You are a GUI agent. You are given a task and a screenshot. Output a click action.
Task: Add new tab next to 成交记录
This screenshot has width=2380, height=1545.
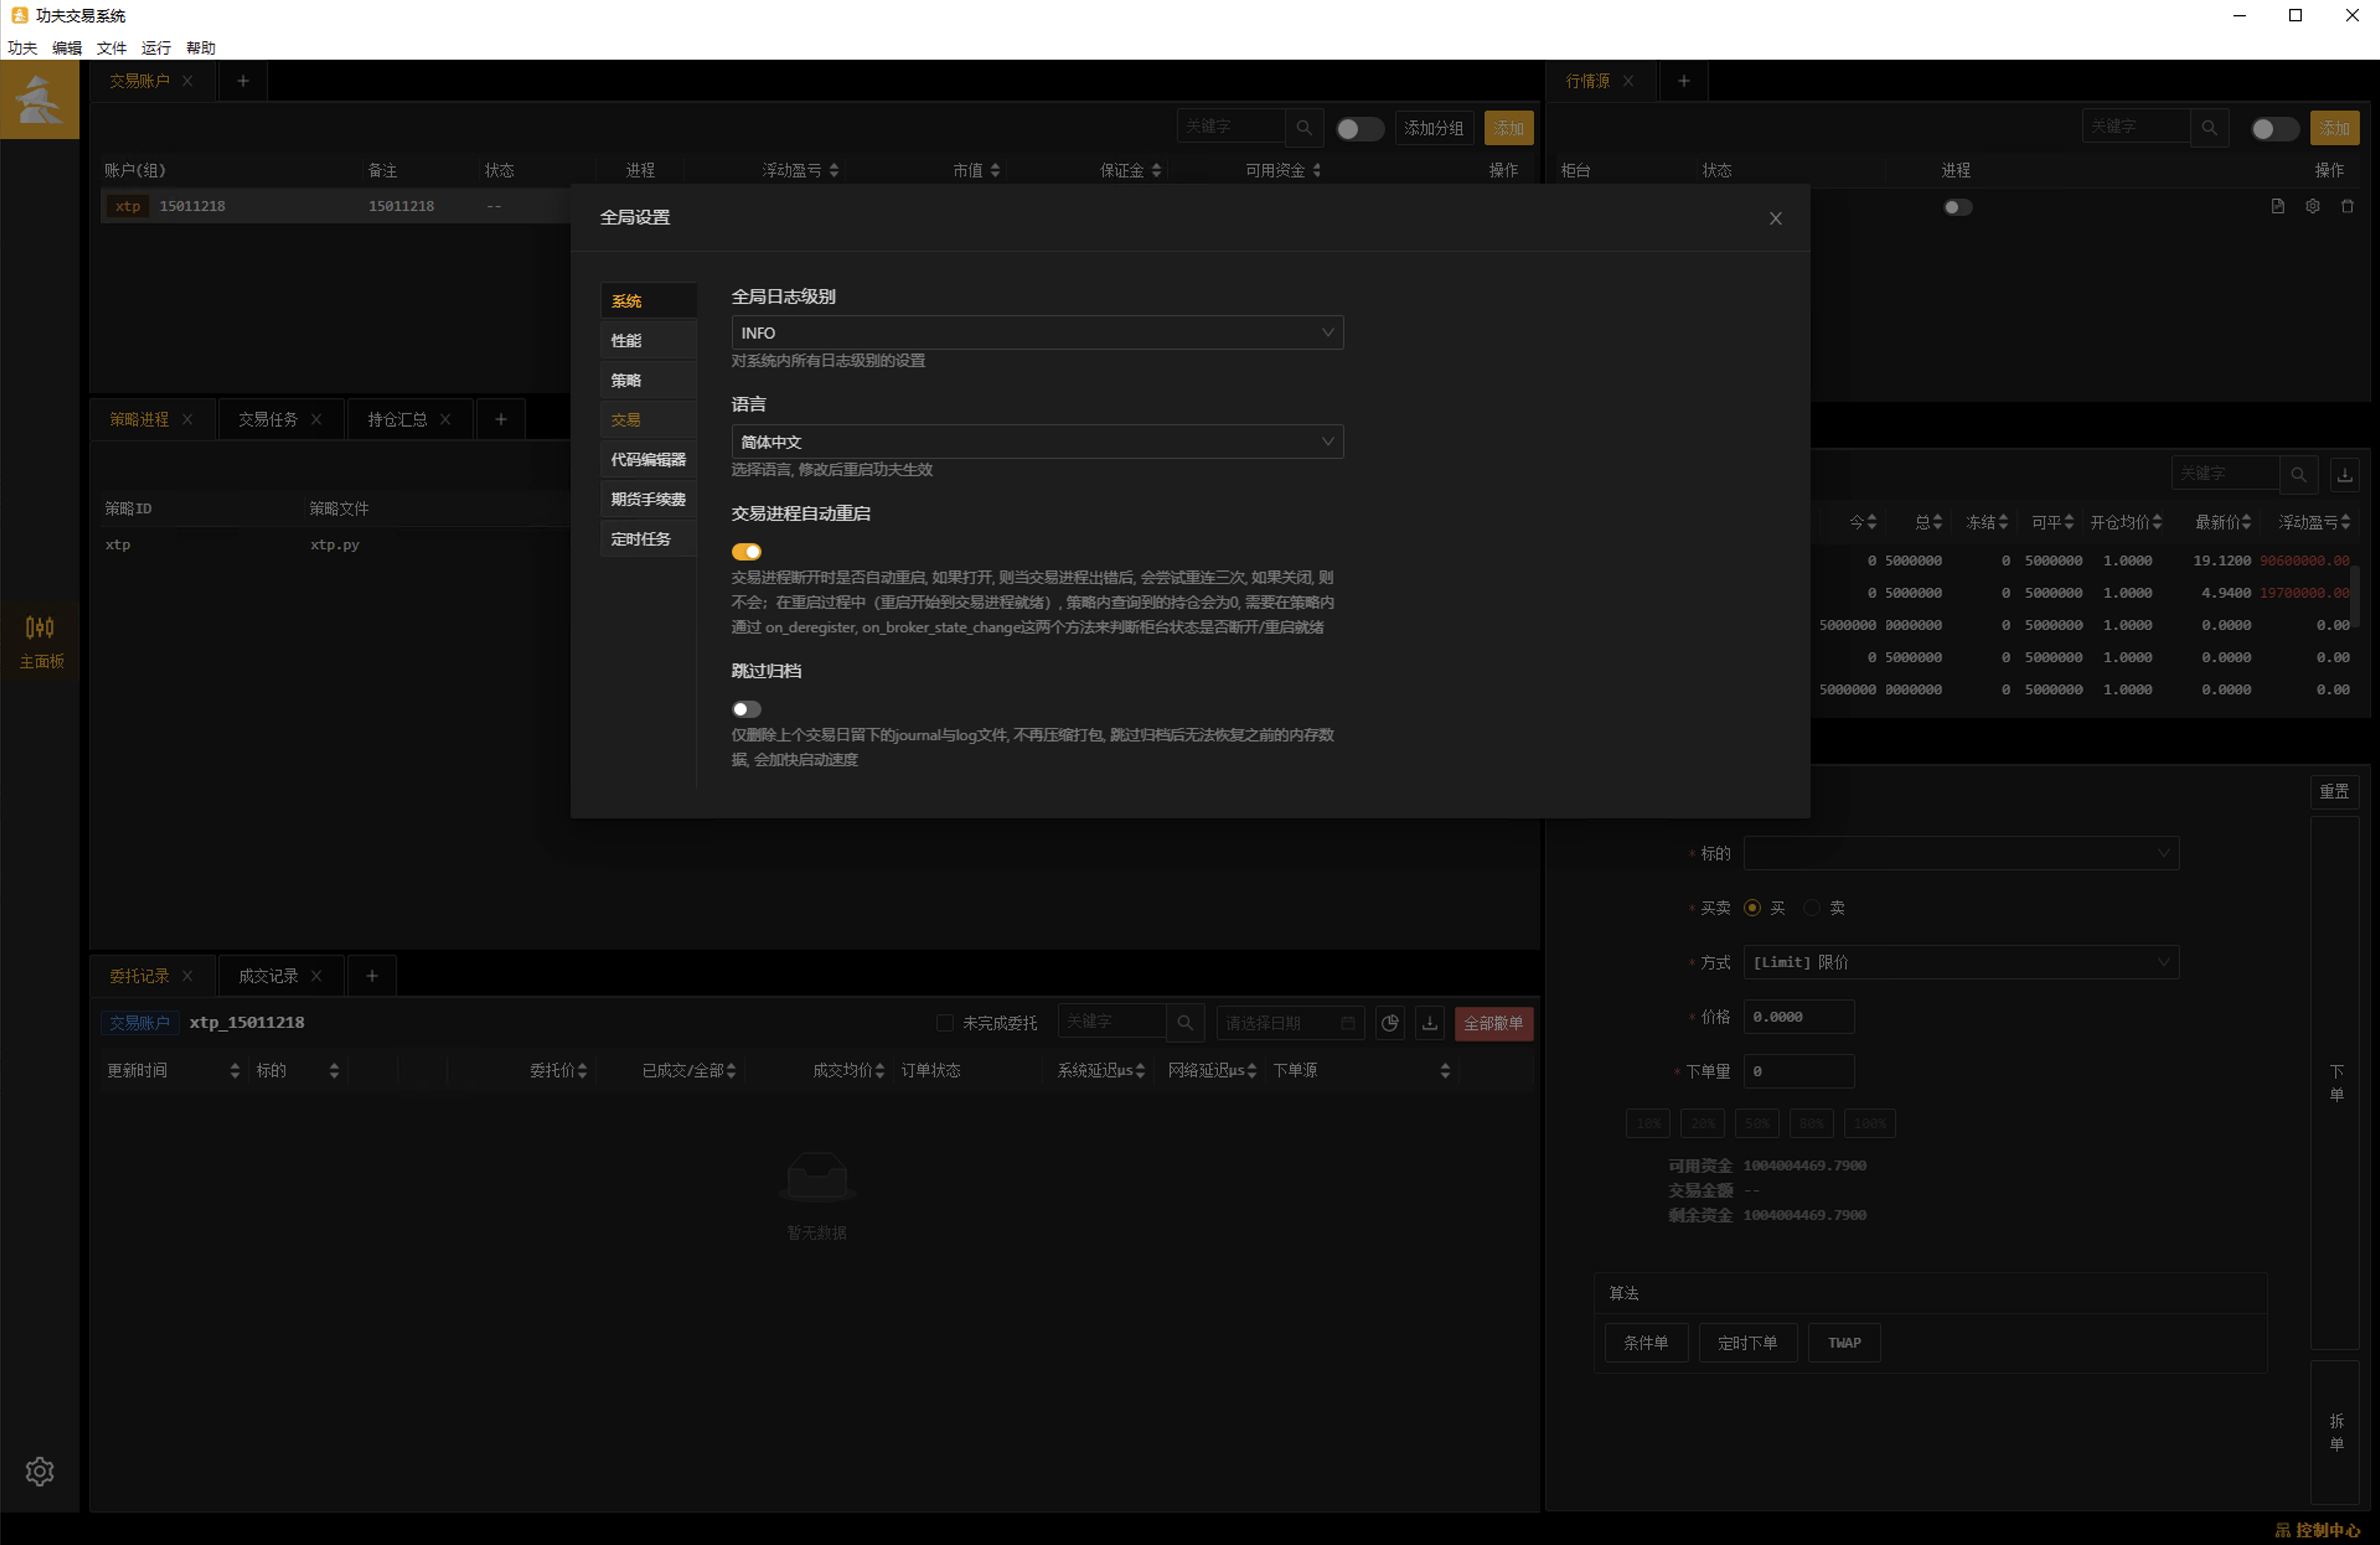pyautogui.click(x=372, y=975)
